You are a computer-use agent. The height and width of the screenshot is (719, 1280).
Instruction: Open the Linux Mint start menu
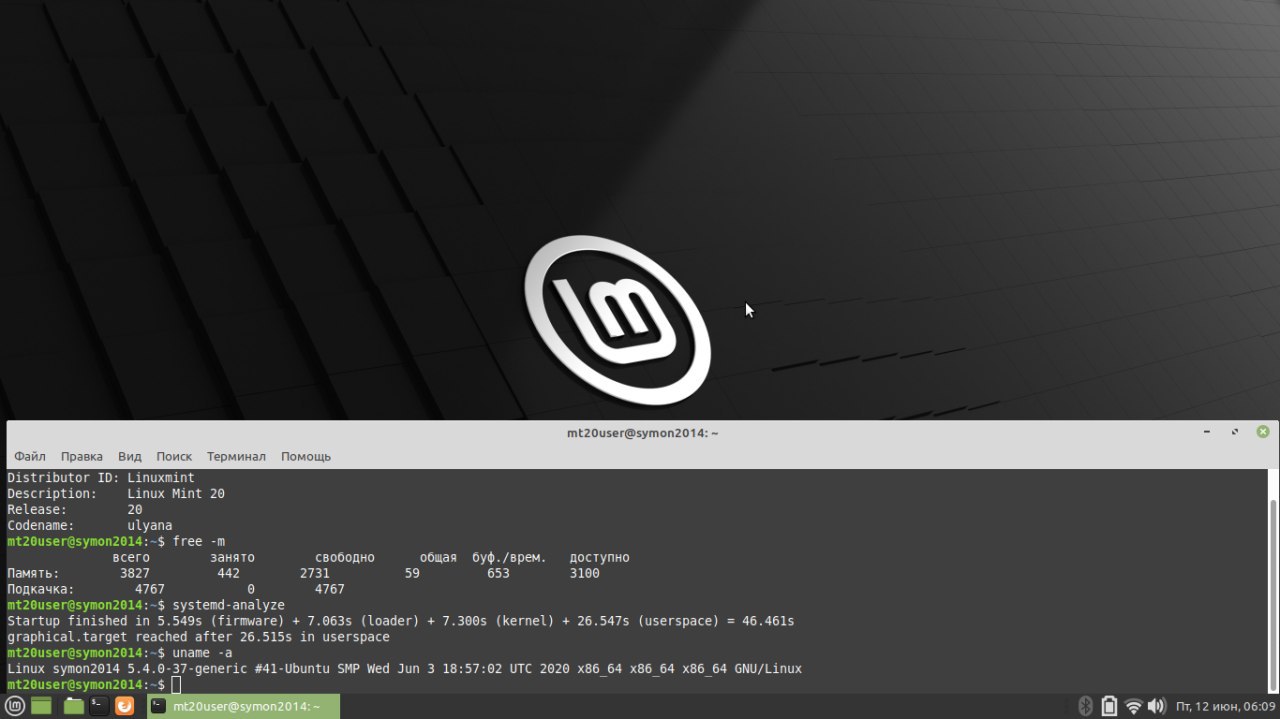point(13,706)
